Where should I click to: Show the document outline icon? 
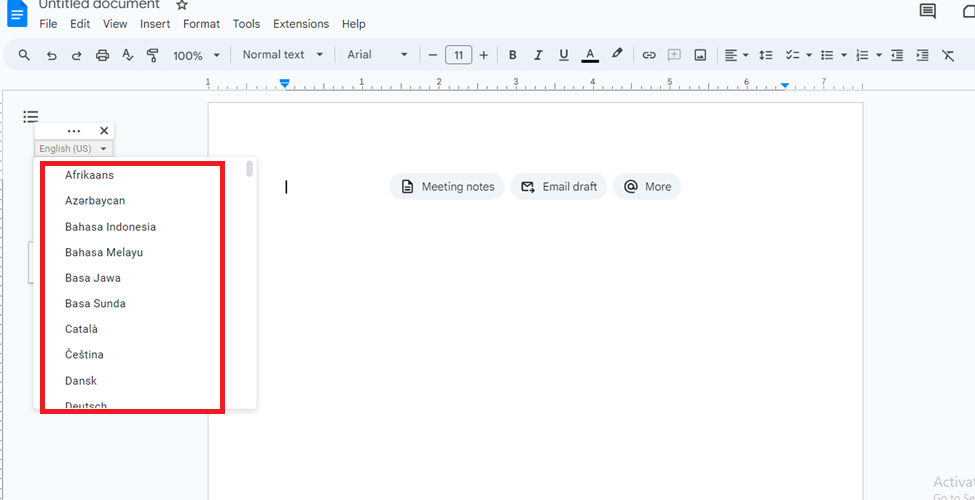(30, 116)
